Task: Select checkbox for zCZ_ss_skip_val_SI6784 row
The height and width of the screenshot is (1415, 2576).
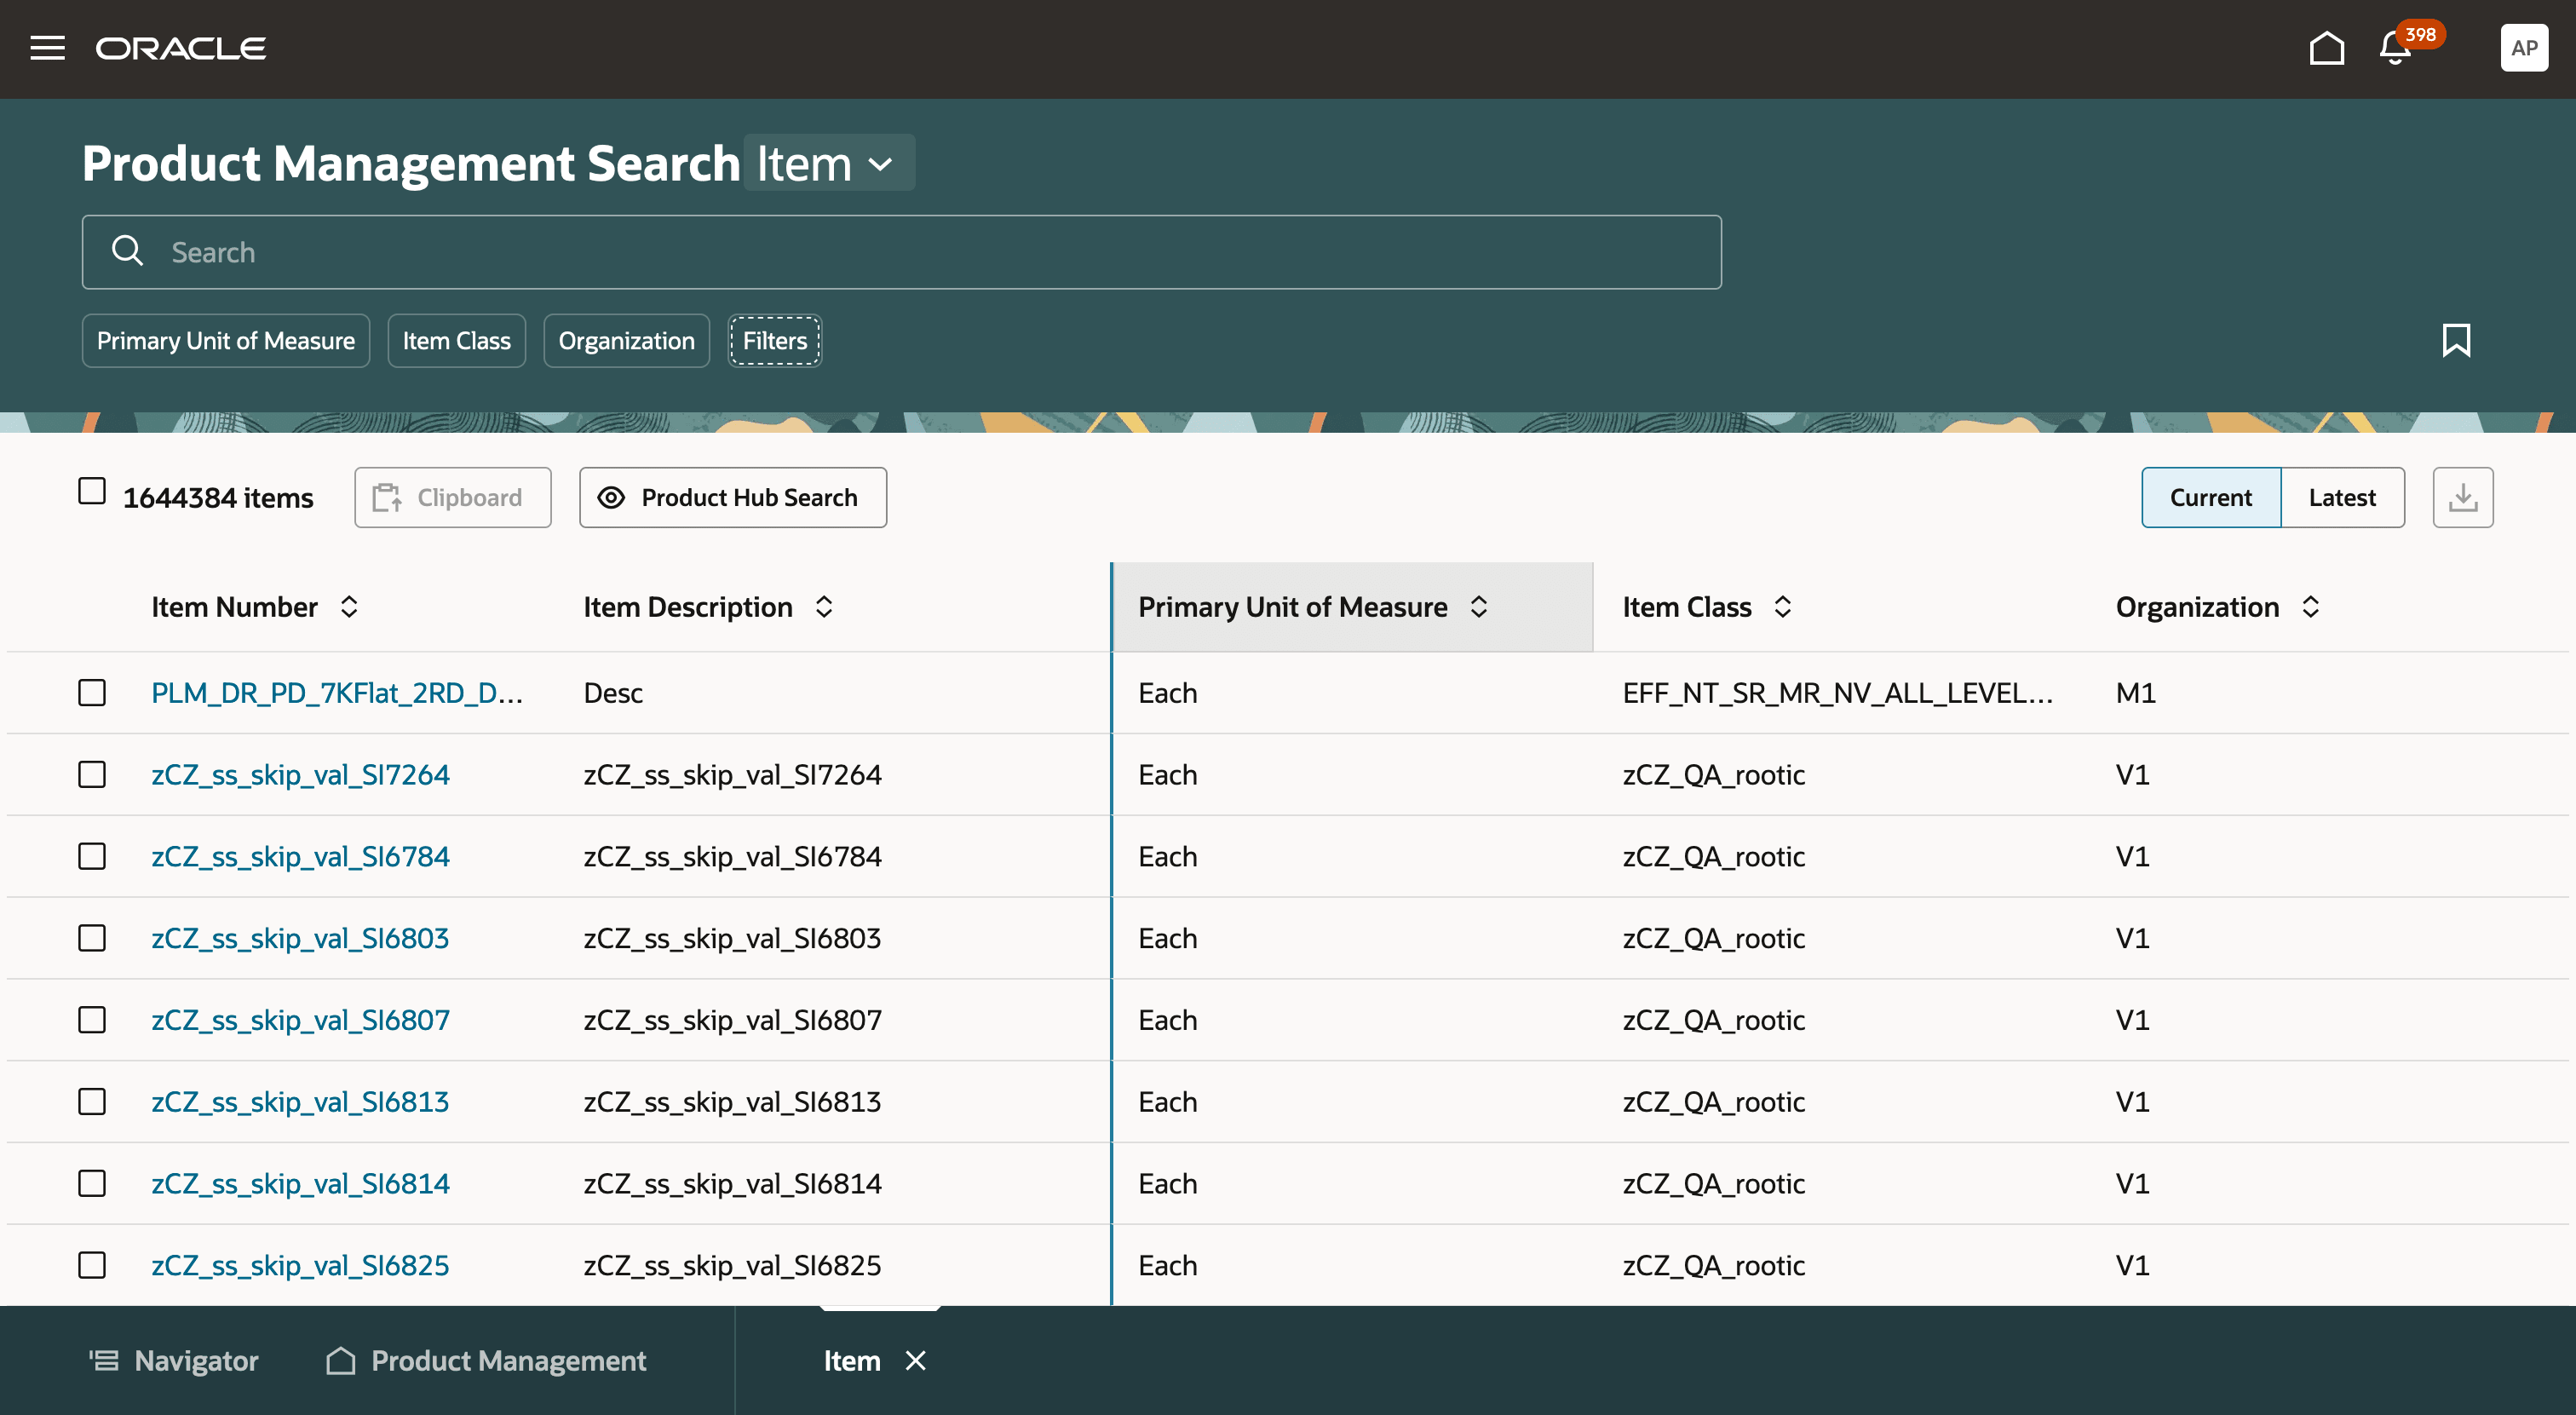Action: [x=92, y=856]
